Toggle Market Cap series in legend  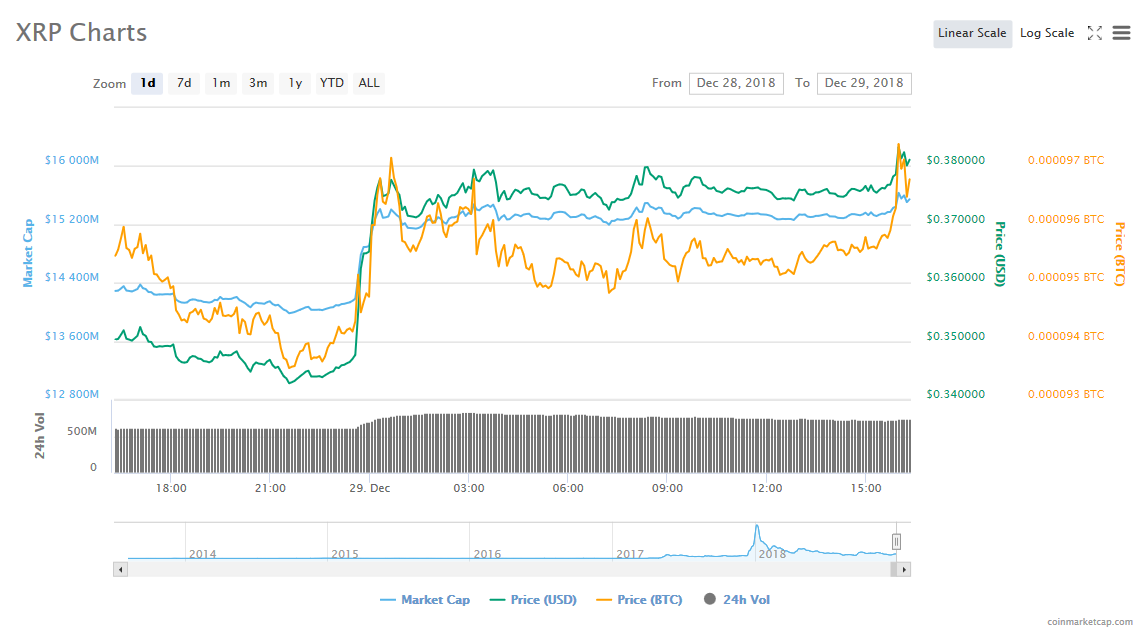(425, 600)
